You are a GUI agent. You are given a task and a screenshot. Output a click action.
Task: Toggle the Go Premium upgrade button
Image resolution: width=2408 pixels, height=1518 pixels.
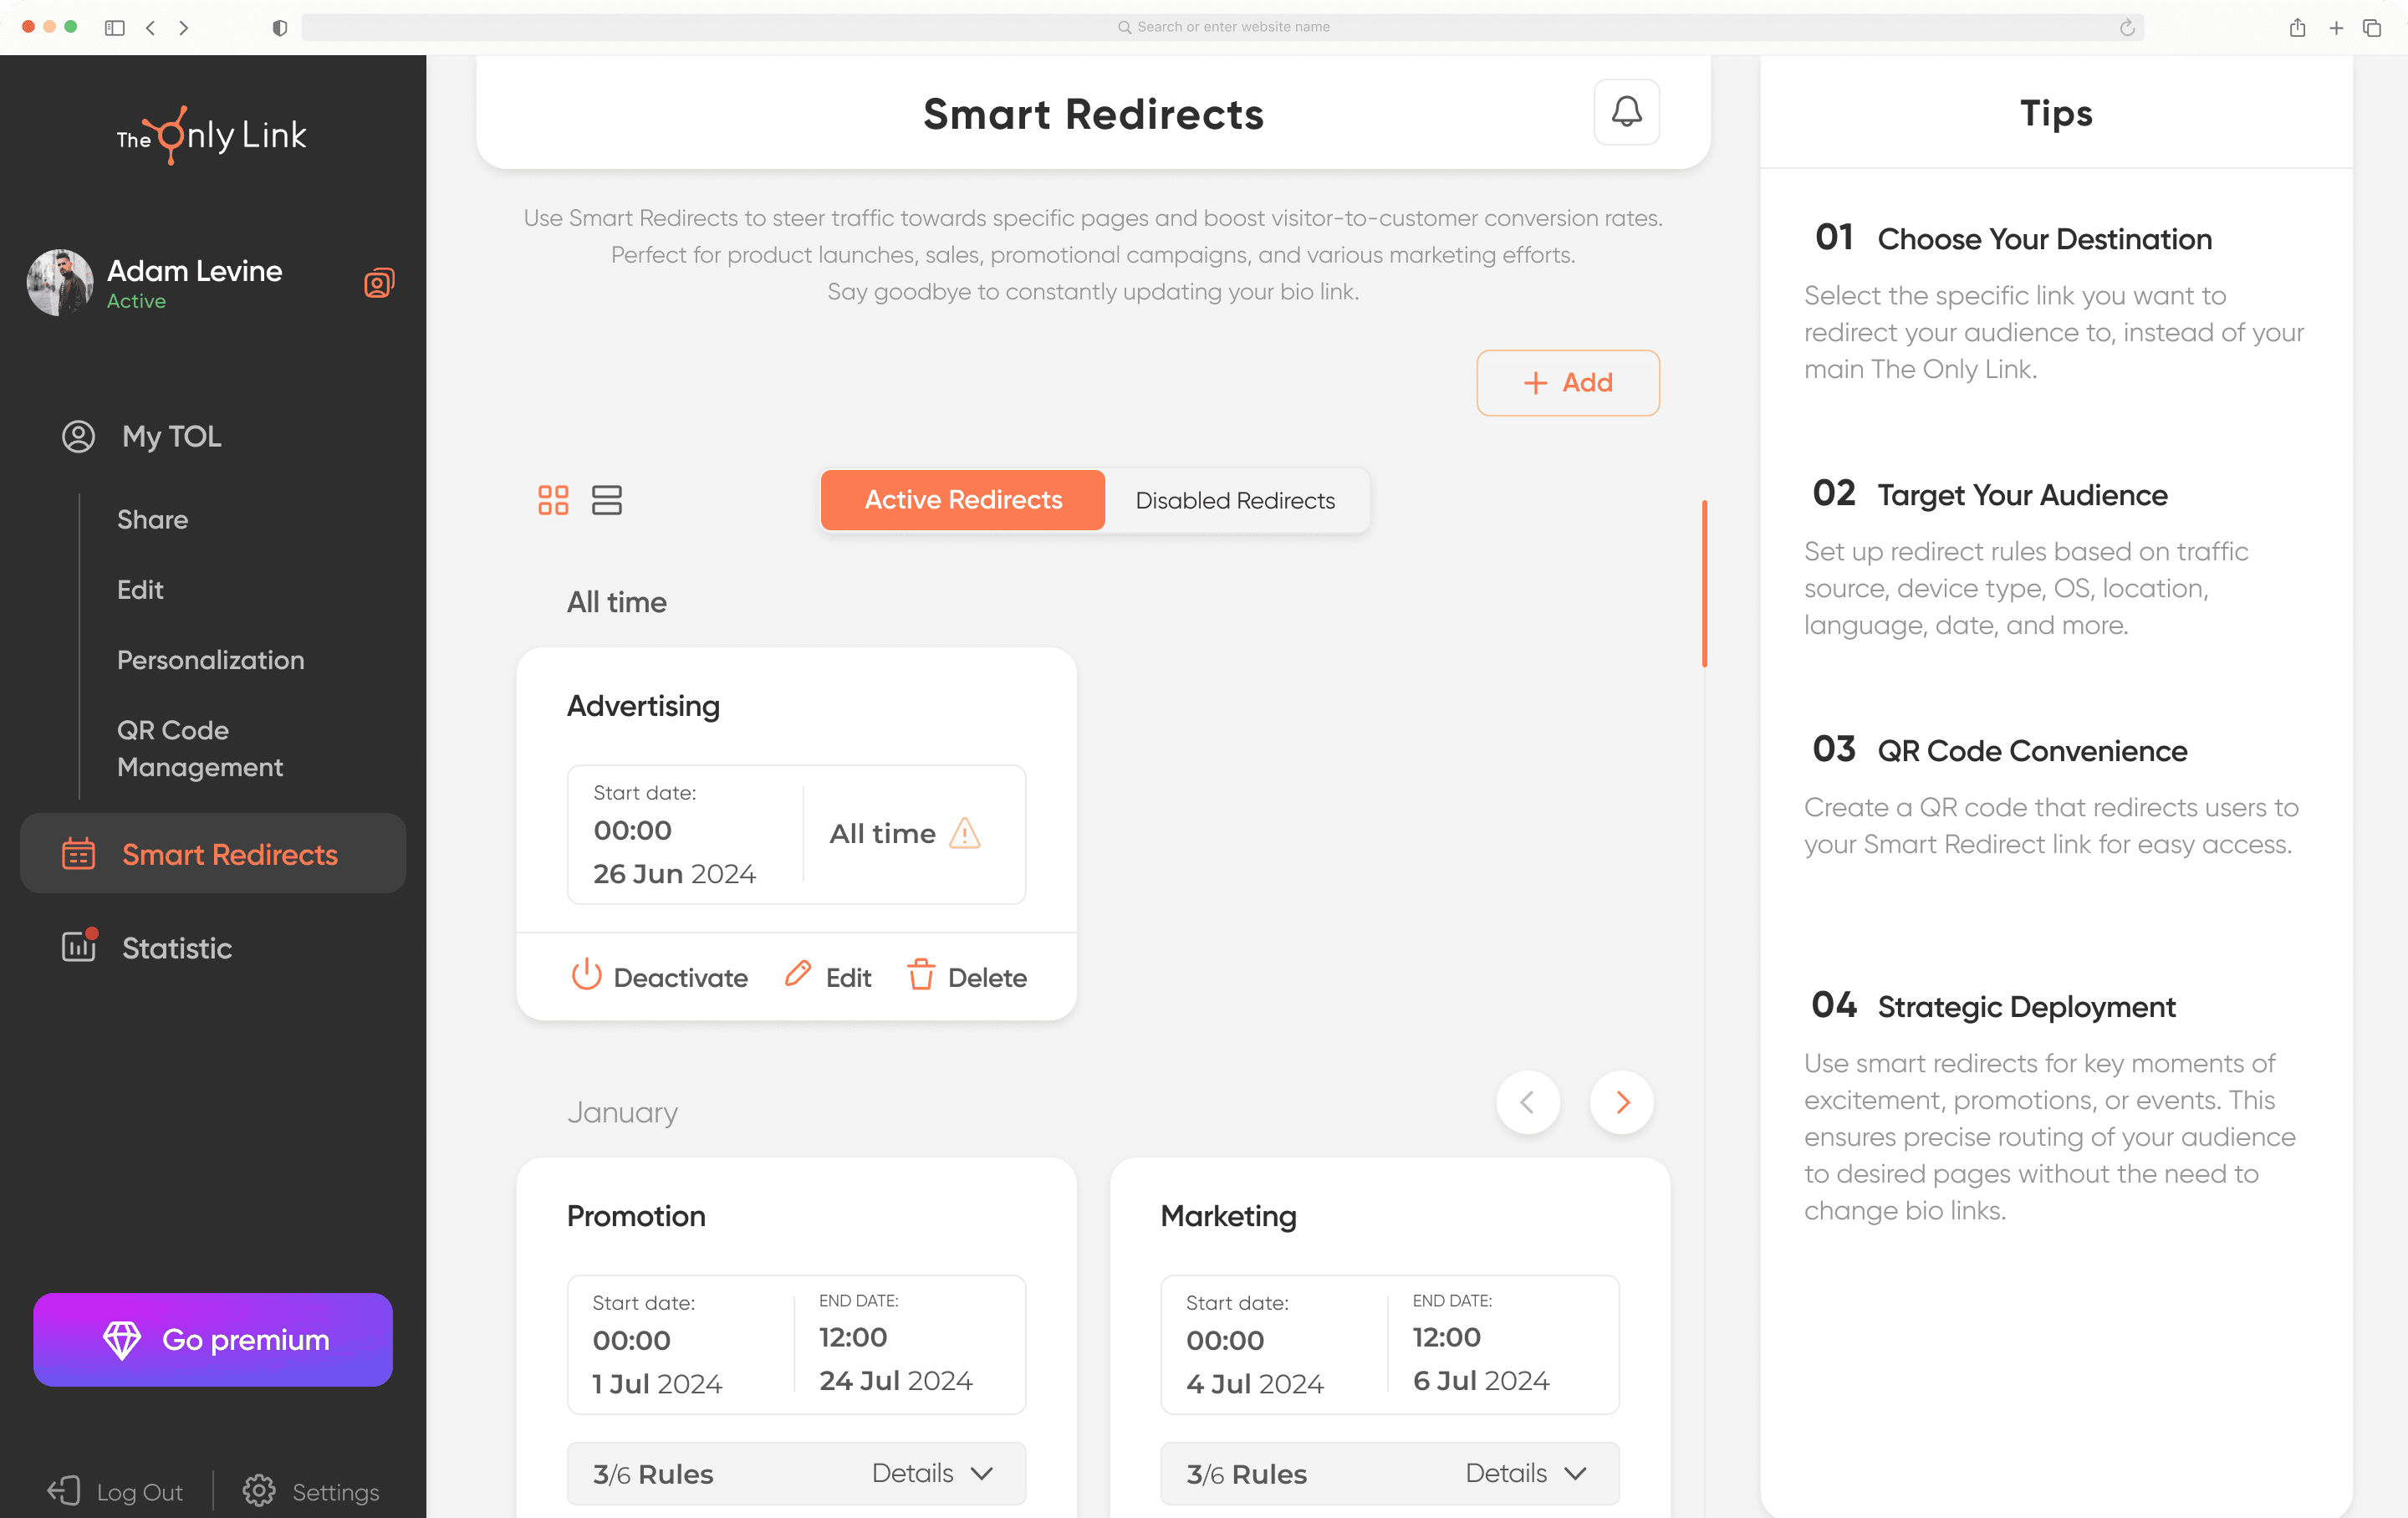(x=213, y=1340)
